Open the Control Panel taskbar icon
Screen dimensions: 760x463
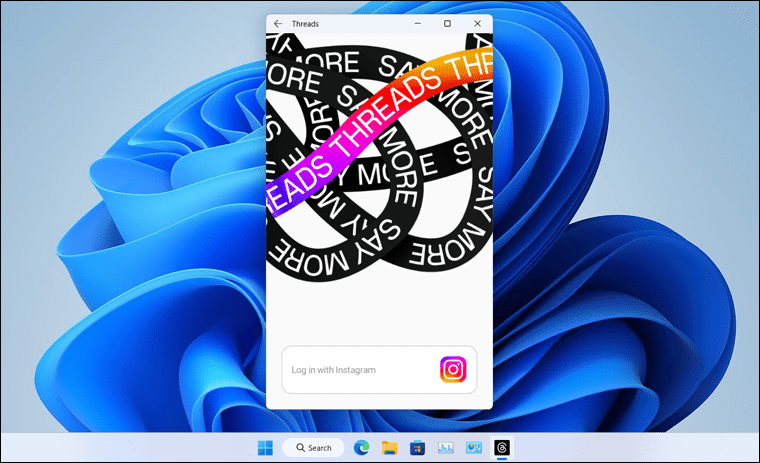[x=474, y=448]
